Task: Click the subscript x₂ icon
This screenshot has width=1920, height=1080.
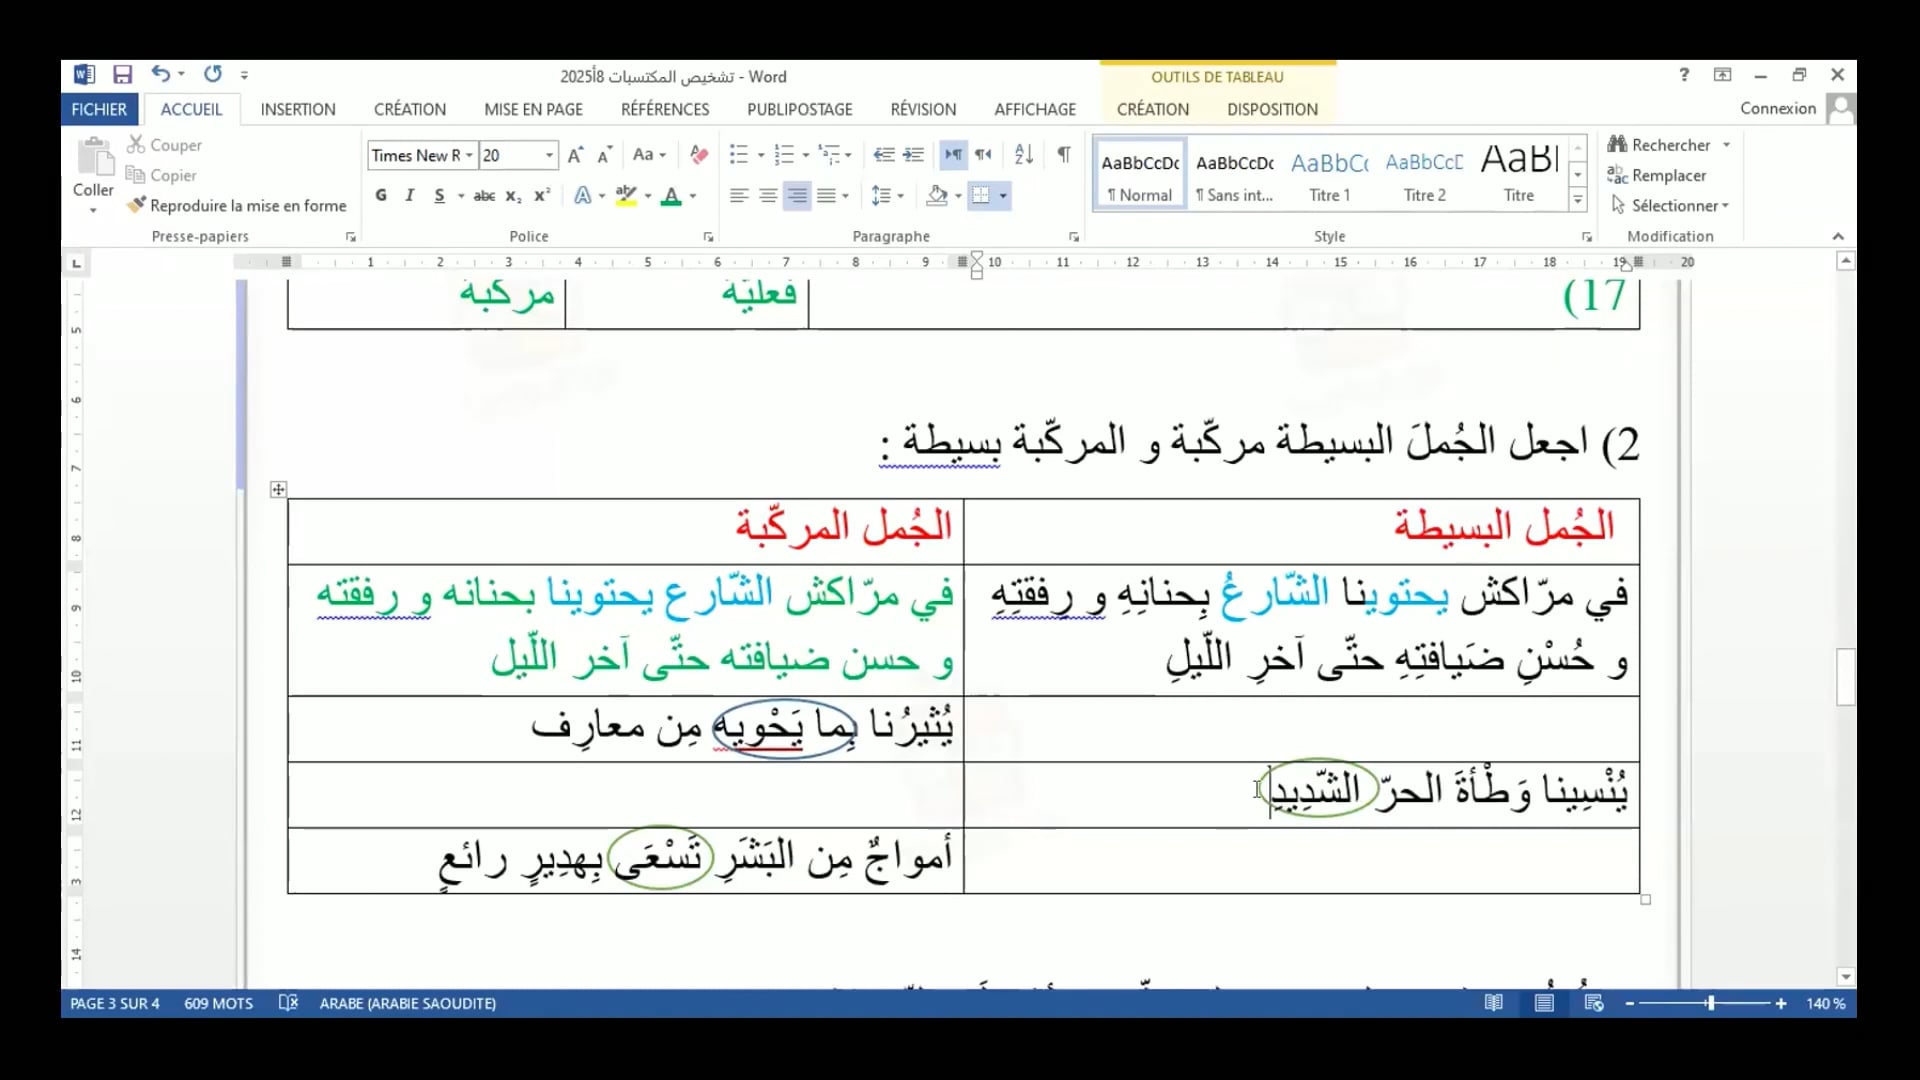Action: point(513,196)
